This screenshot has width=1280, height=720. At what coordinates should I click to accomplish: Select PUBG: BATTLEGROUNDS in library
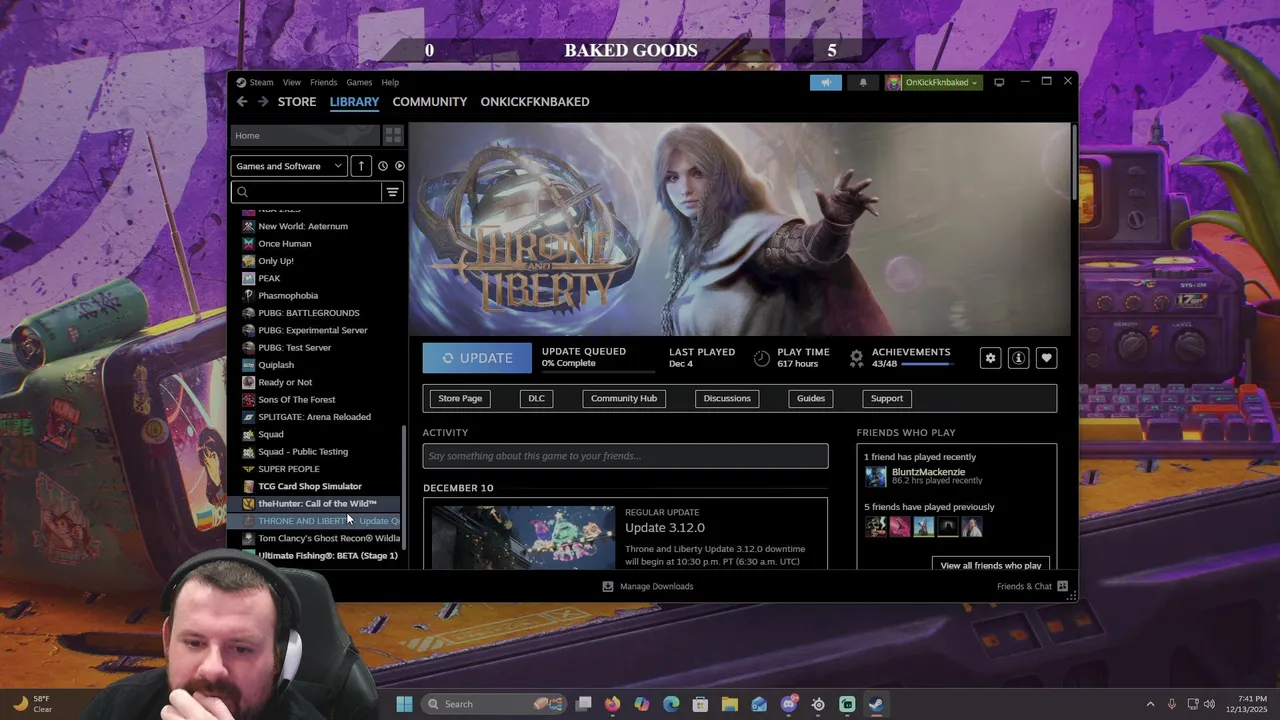point(309,313)
